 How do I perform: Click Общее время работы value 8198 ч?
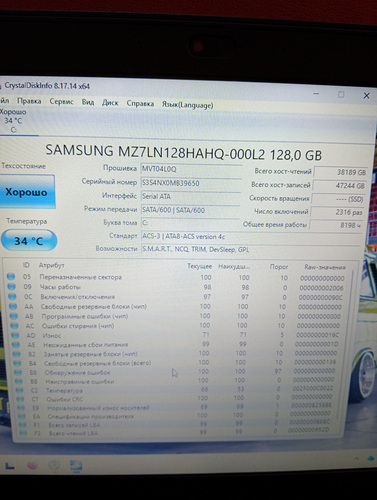coord(335,225)
